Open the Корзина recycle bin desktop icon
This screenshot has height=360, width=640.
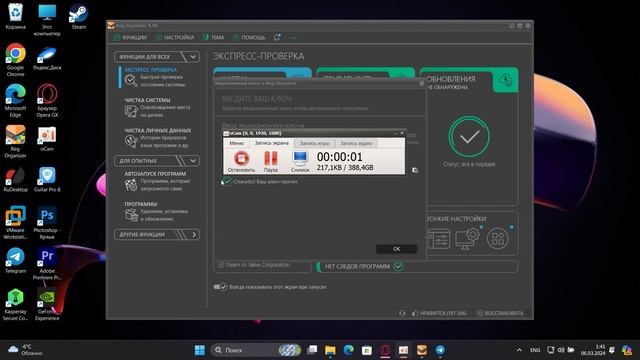[x=16, y=16]
